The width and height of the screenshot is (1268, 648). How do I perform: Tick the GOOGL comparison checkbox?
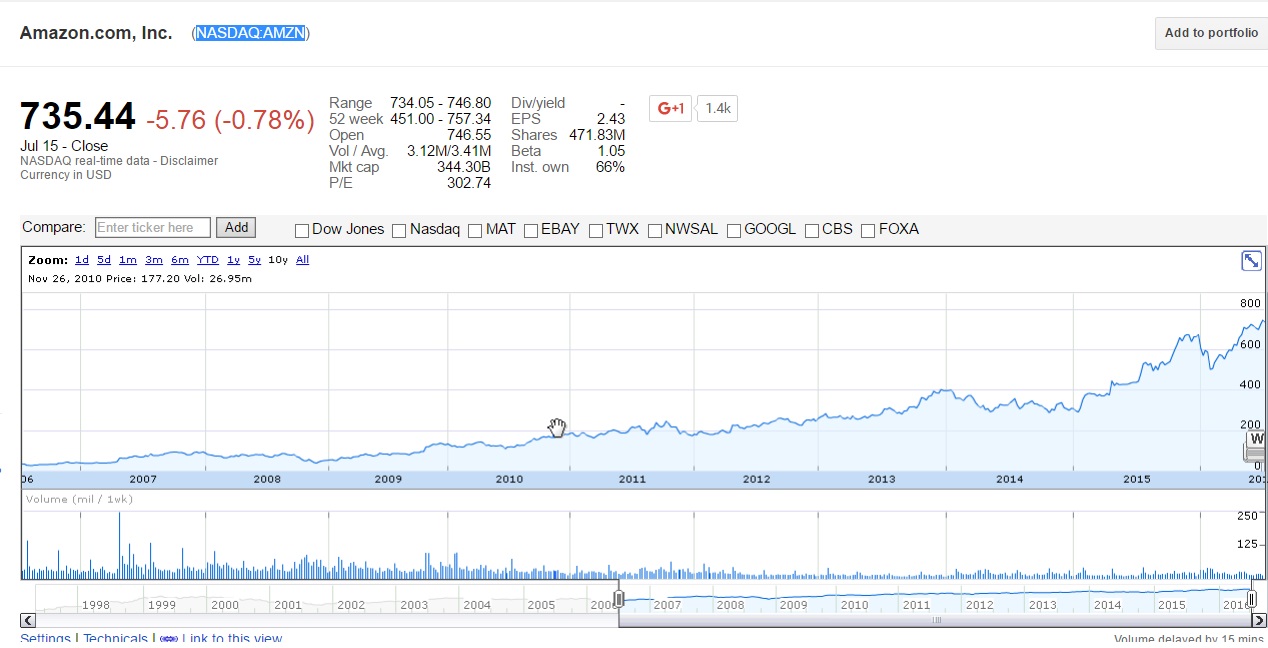[x=734, y=231]
